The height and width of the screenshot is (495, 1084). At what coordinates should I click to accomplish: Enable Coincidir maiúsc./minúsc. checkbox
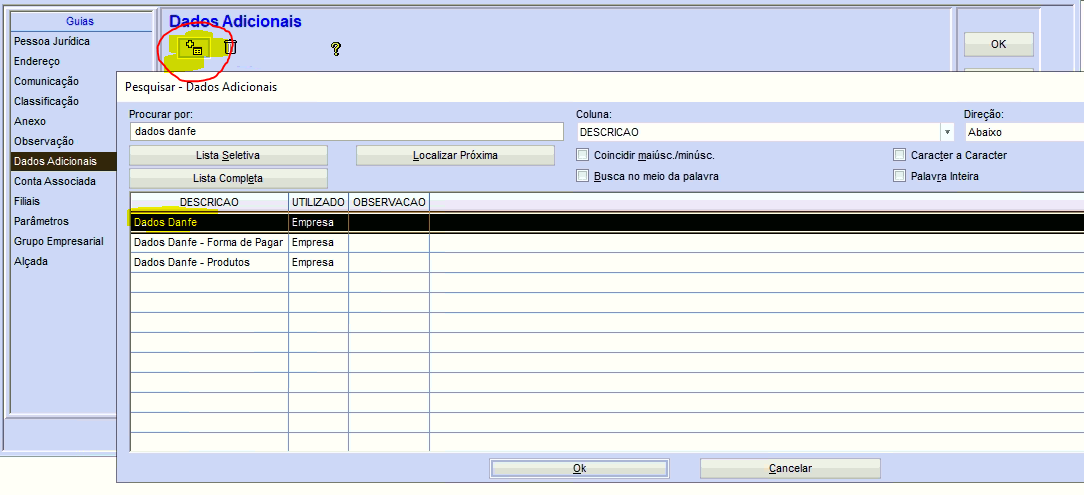[x=583, y=155]
